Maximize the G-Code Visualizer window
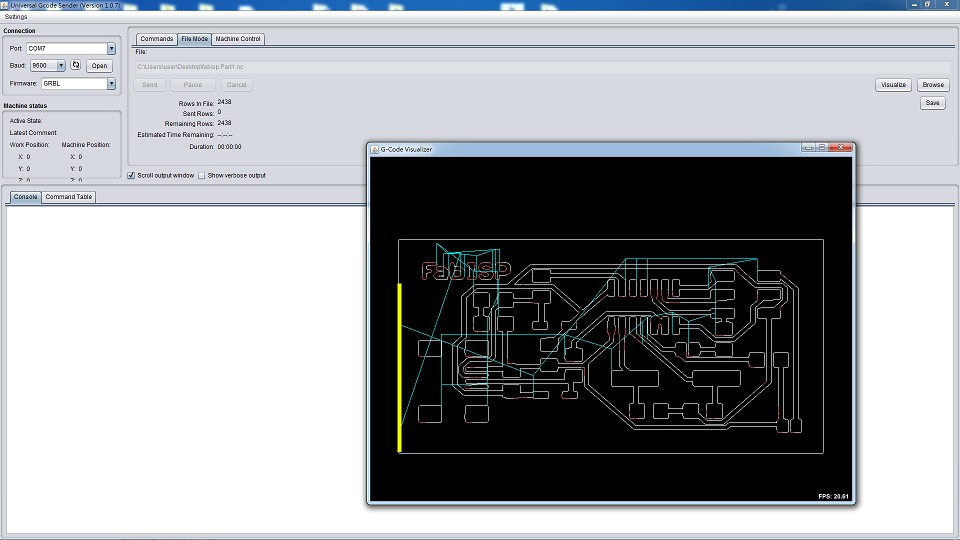Image resolution: width=960 pixels, height=540 pixels. (x=822, y=148)
